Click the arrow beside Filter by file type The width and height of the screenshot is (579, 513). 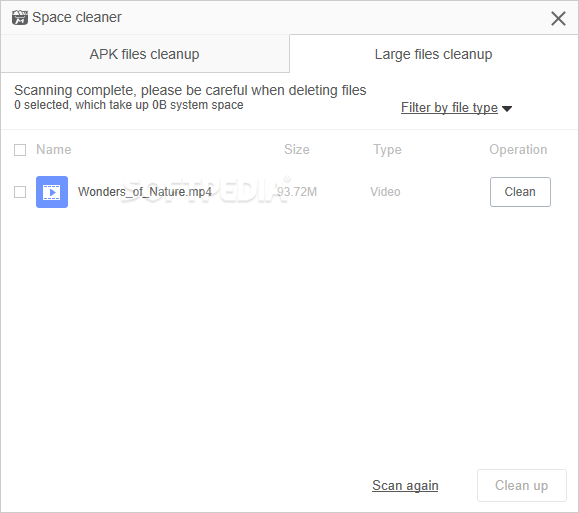507,109
